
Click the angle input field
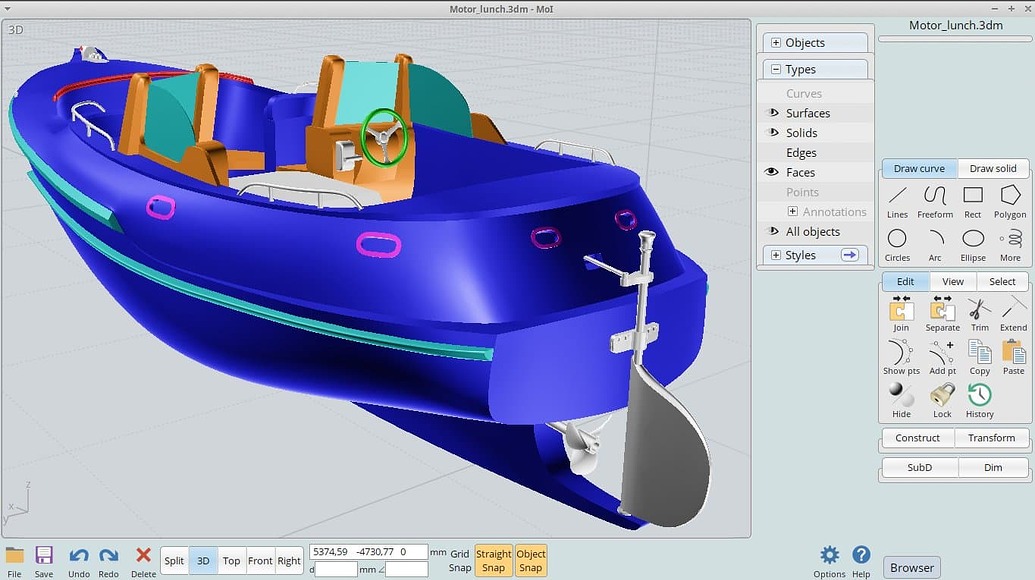click(x=407, y=569)
